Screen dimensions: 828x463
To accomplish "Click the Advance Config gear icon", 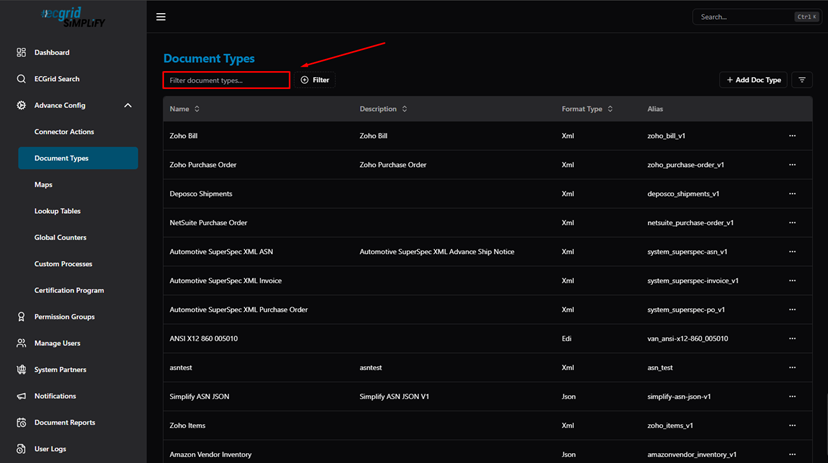I will 21,105.
